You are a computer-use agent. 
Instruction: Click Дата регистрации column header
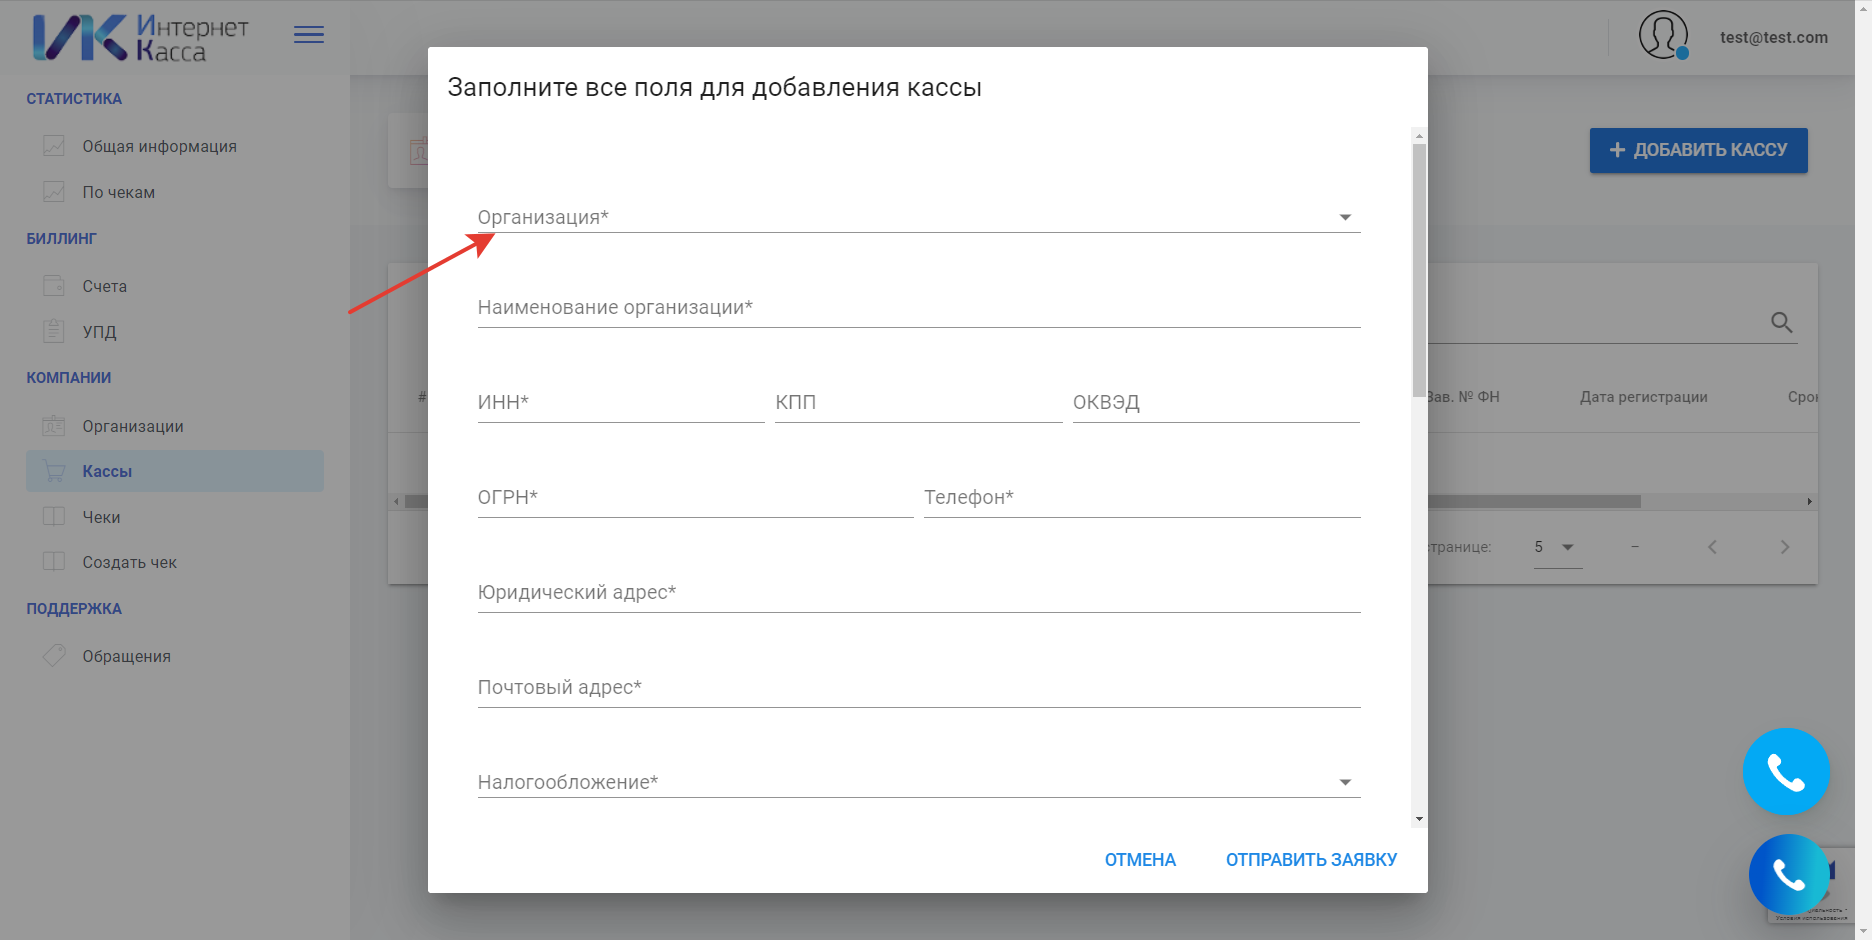tap(1643, 397)
